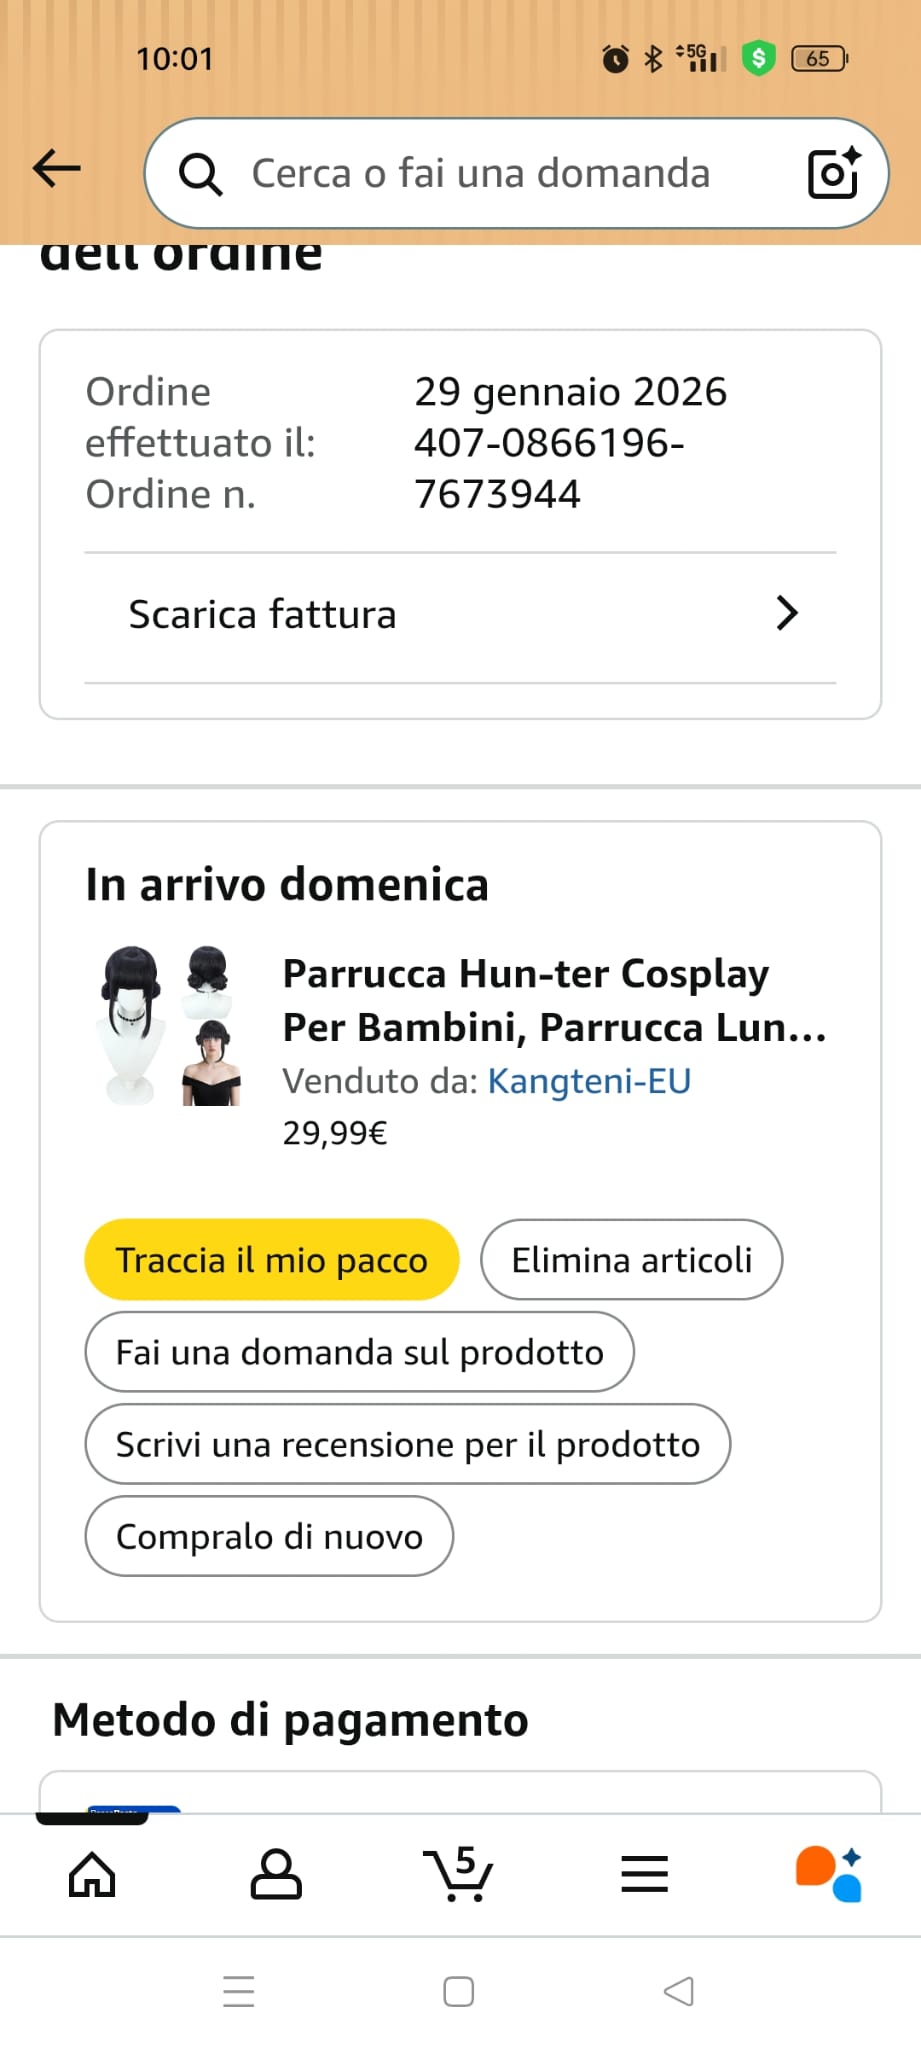Tap the search magnifier icon

(x=200, y=174)
